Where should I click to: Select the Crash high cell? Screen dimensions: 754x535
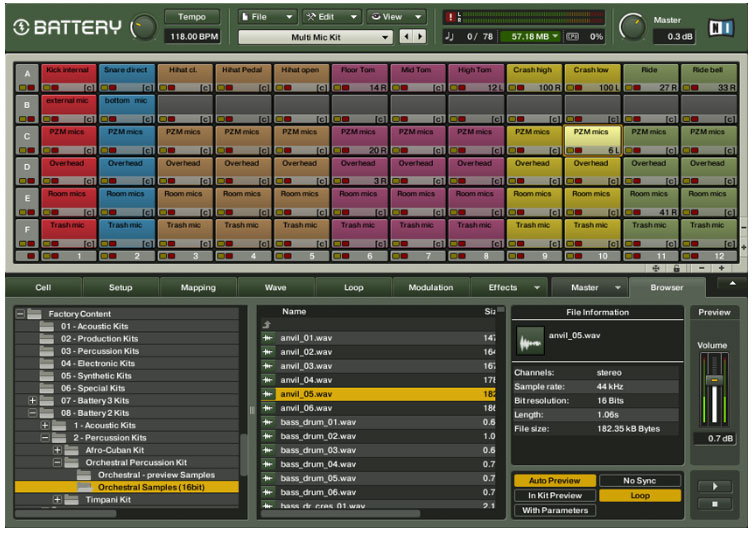[533, 78]
